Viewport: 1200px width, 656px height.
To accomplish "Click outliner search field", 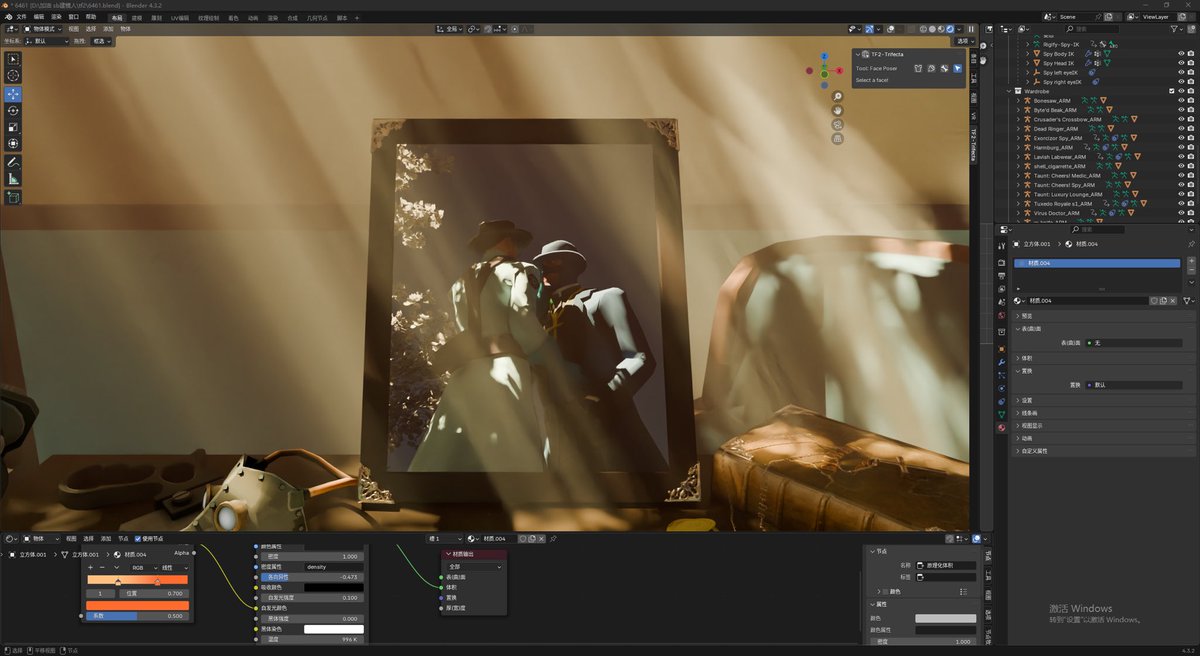I will pos(1090,30).
